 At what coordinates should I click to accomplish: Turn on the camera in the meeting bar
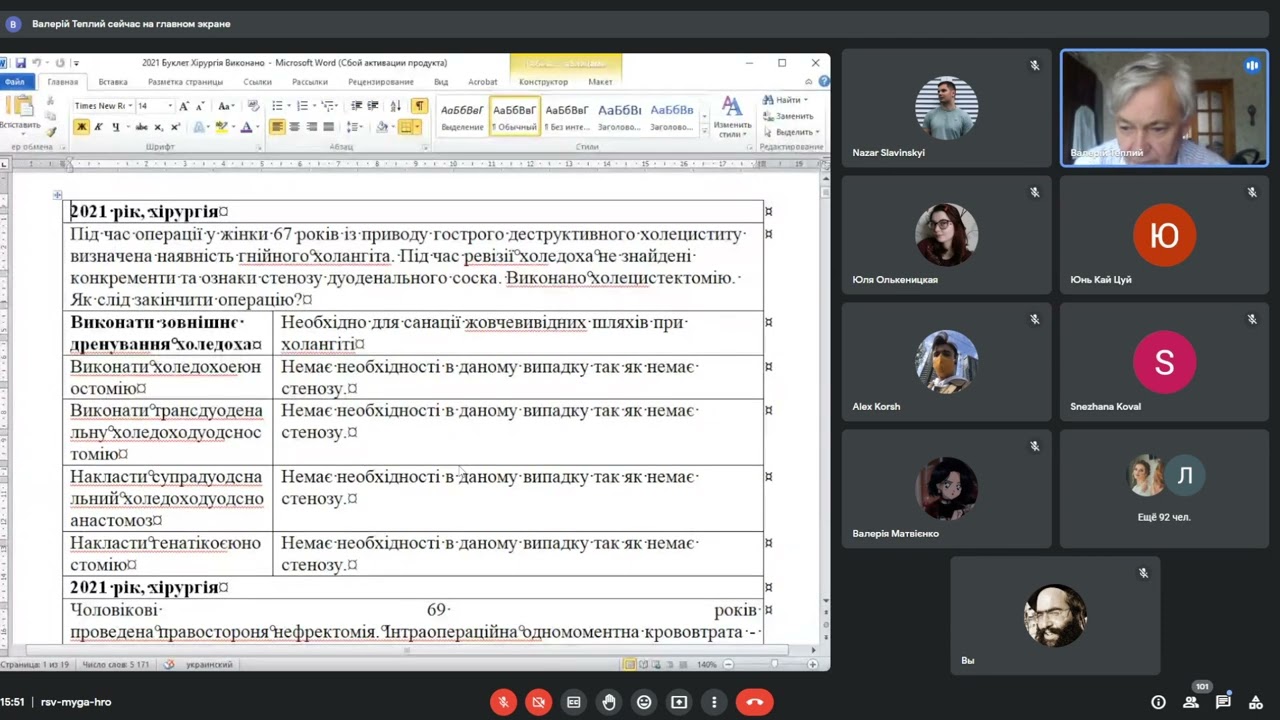[x=539, y=702]
